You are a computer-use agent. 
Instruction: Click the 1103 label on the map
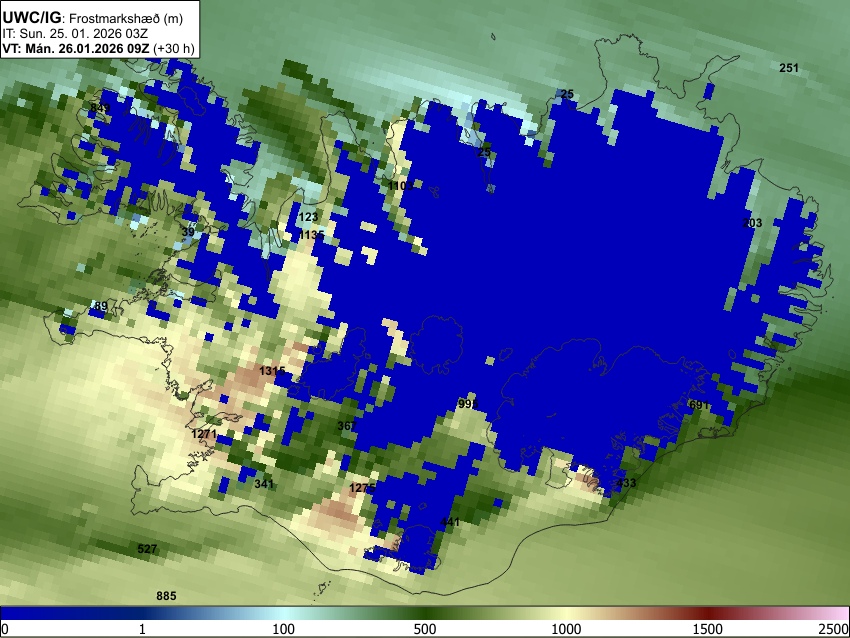401,186
